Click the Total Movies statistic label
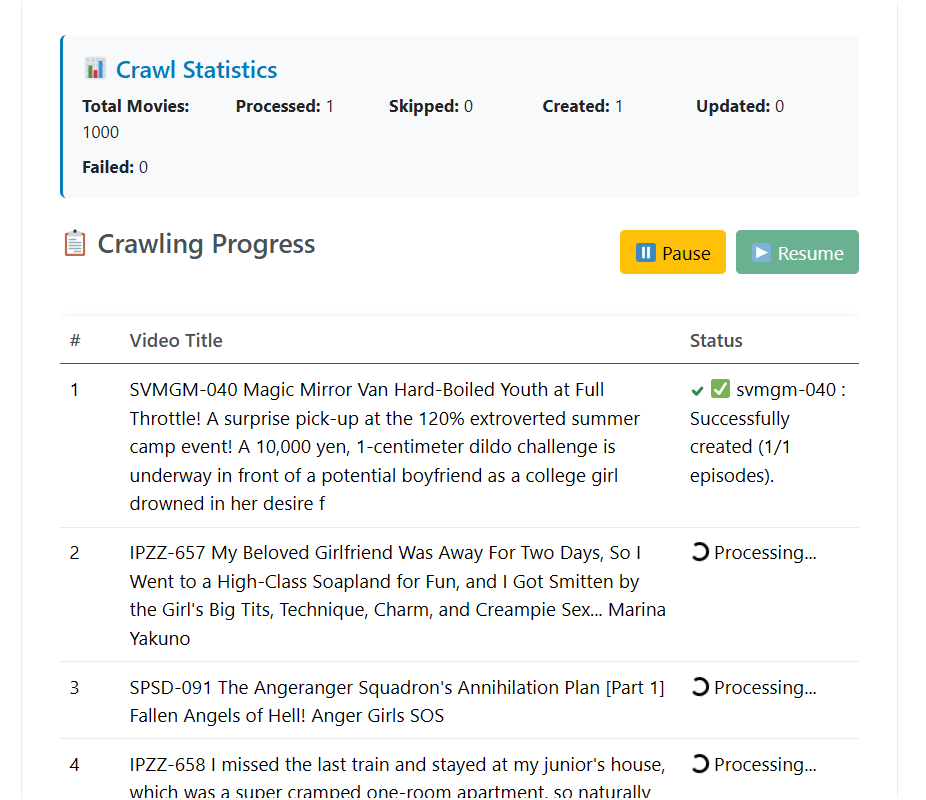This screenshot has height=800, width=926. tap(135, 106)
